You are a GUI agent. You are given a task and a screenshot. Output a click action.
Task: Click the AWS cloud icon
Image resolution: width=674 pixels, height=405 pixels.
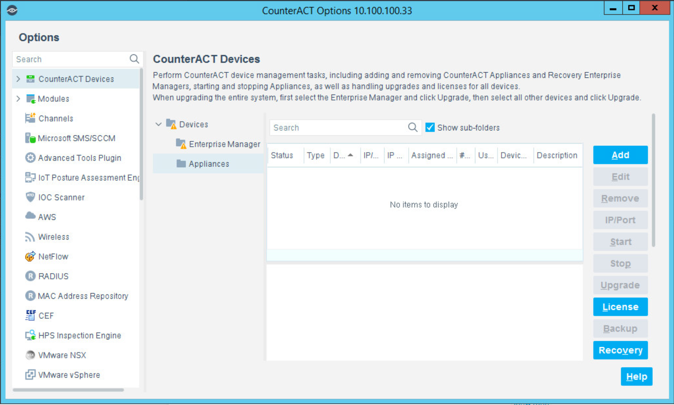(30, 216)
